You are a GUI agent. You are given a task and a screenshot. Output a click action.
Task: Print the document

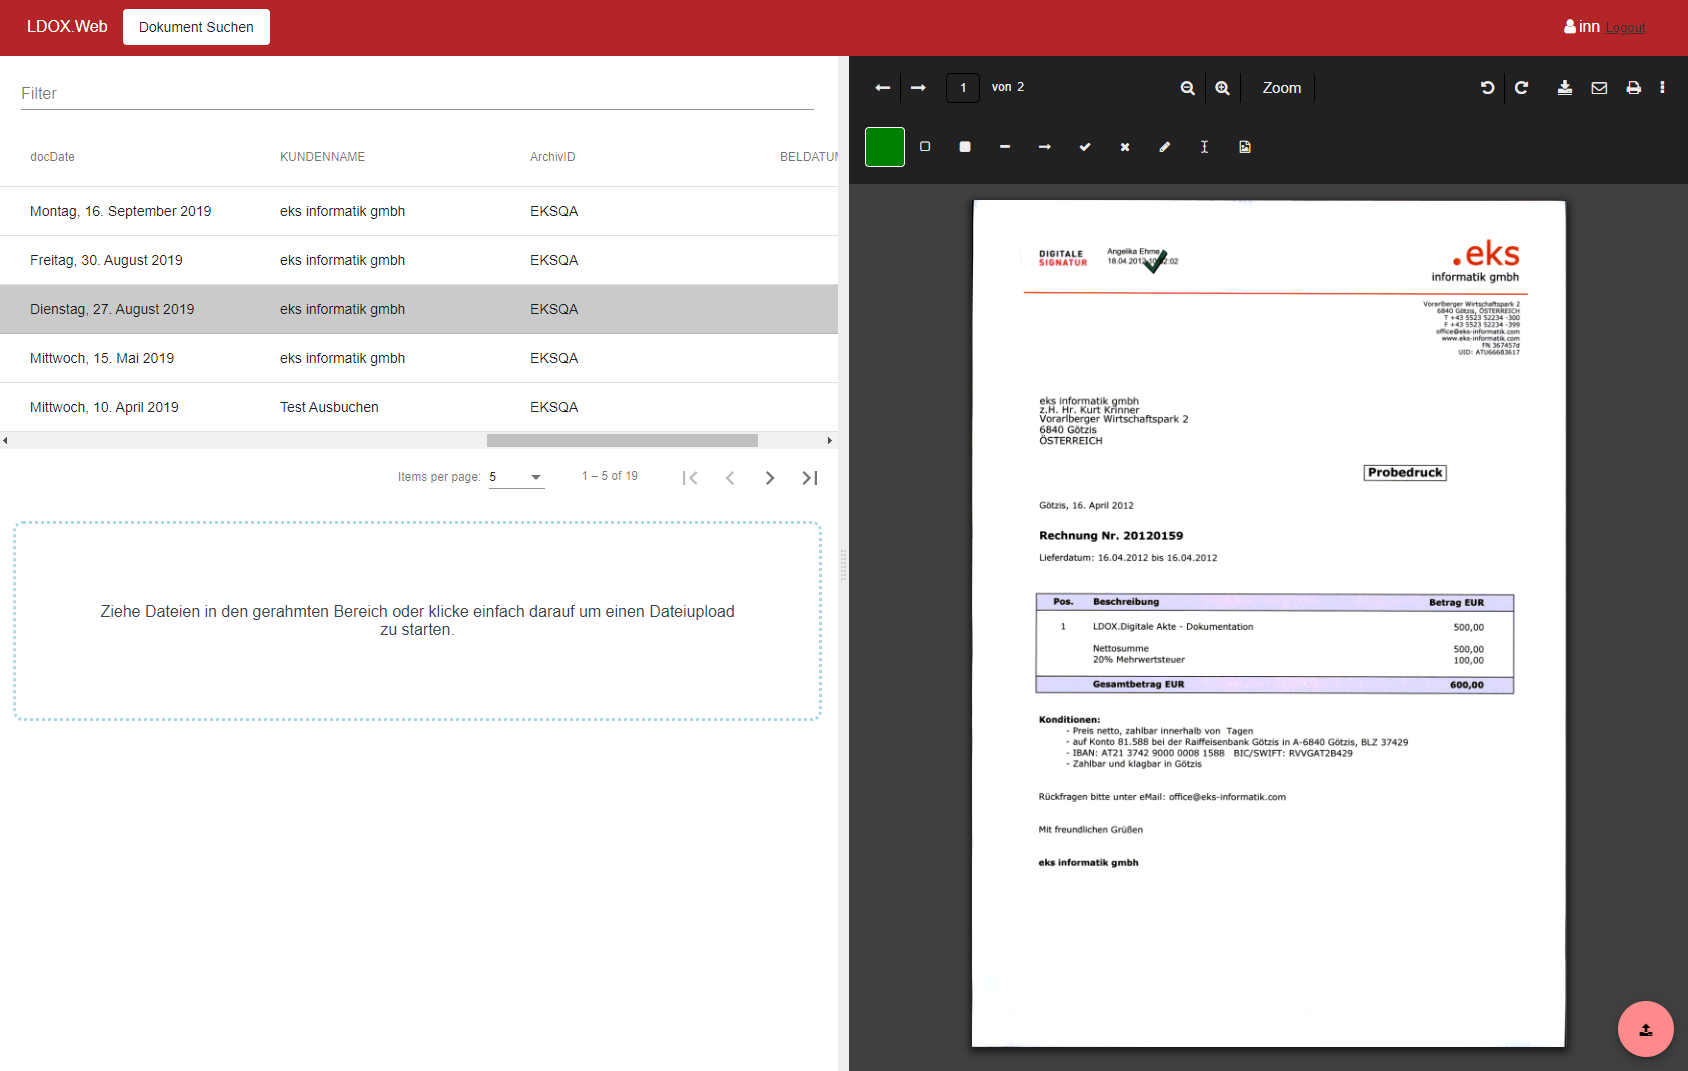click(1633, 88)
